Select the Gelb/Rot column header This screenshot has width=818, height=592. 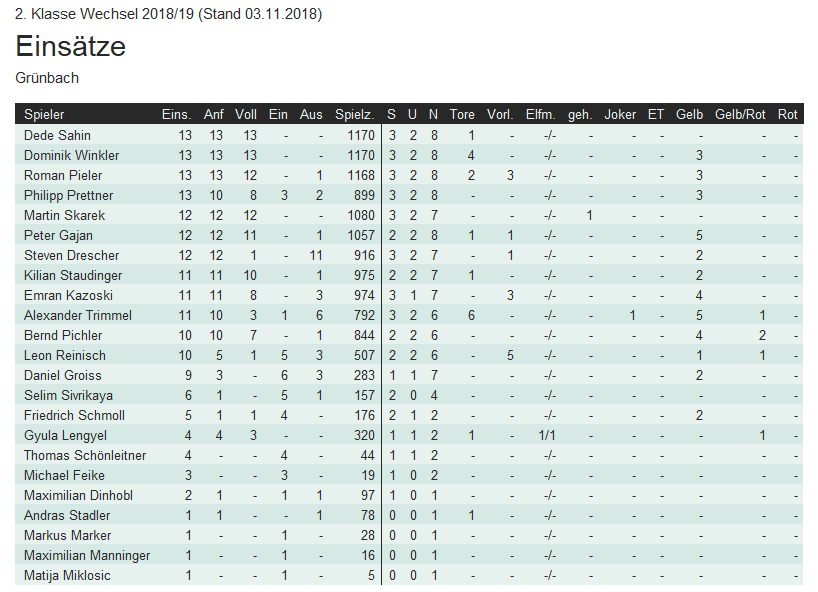coord(741,114)
